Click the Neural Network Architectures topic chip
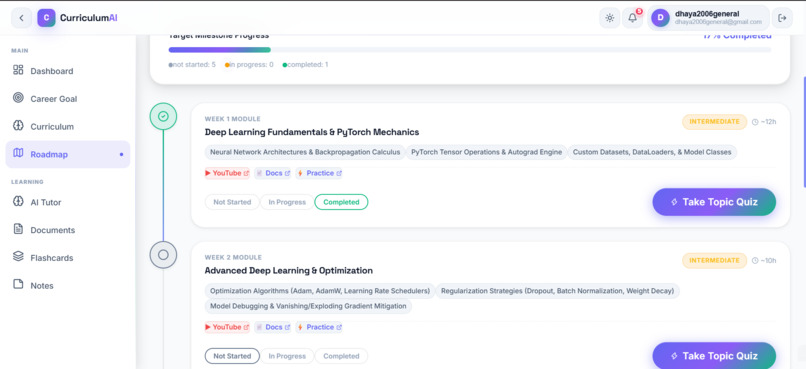This screenshot has height=369, width=806. (x=305, y=152)
